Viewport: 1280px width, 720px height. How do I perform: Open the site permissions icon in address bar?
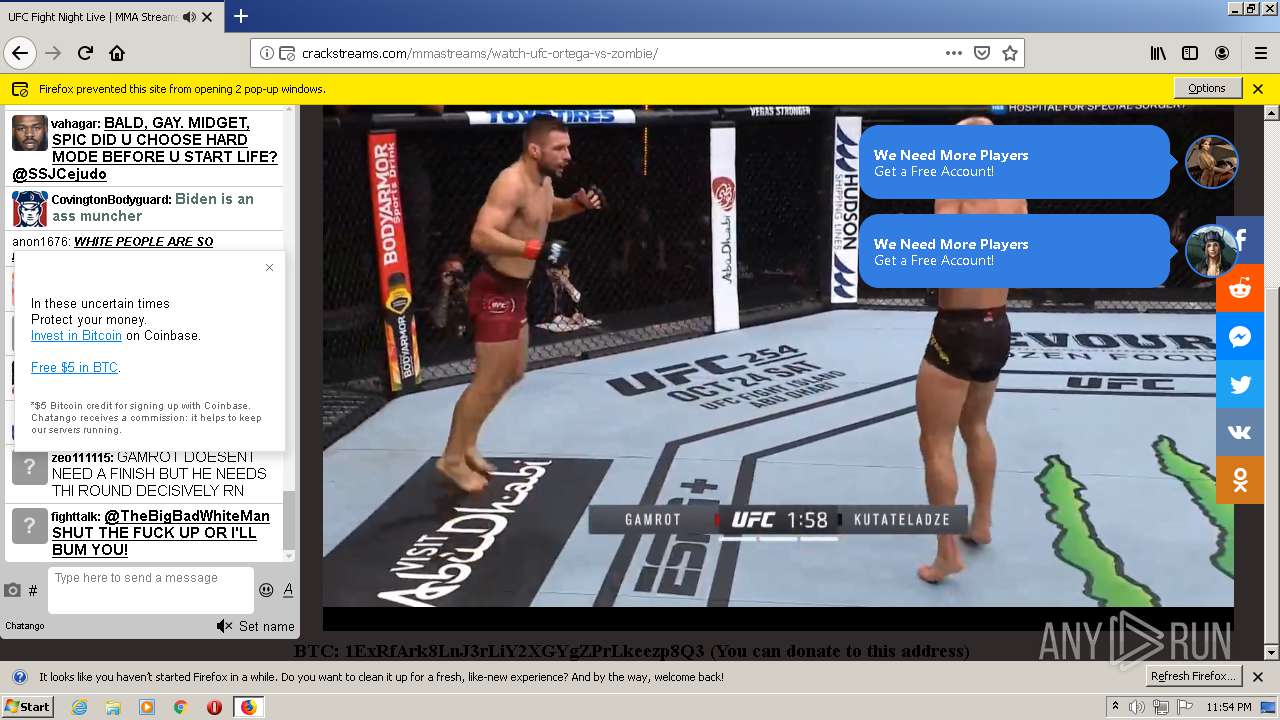[287, 53]
